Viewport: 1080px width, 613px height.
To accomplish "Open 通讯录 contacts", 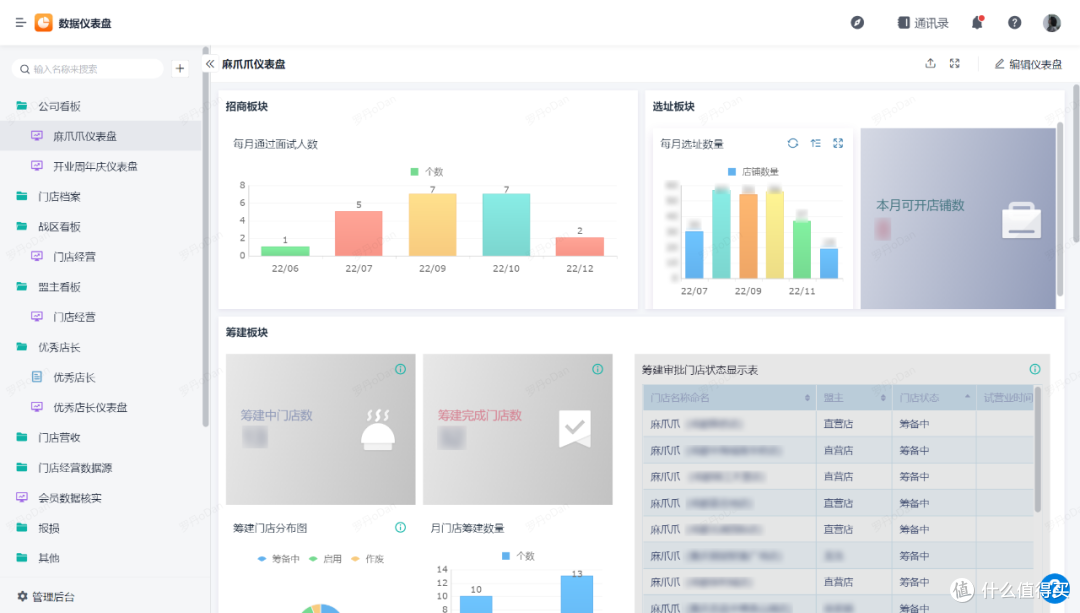I will click(923, 23).
